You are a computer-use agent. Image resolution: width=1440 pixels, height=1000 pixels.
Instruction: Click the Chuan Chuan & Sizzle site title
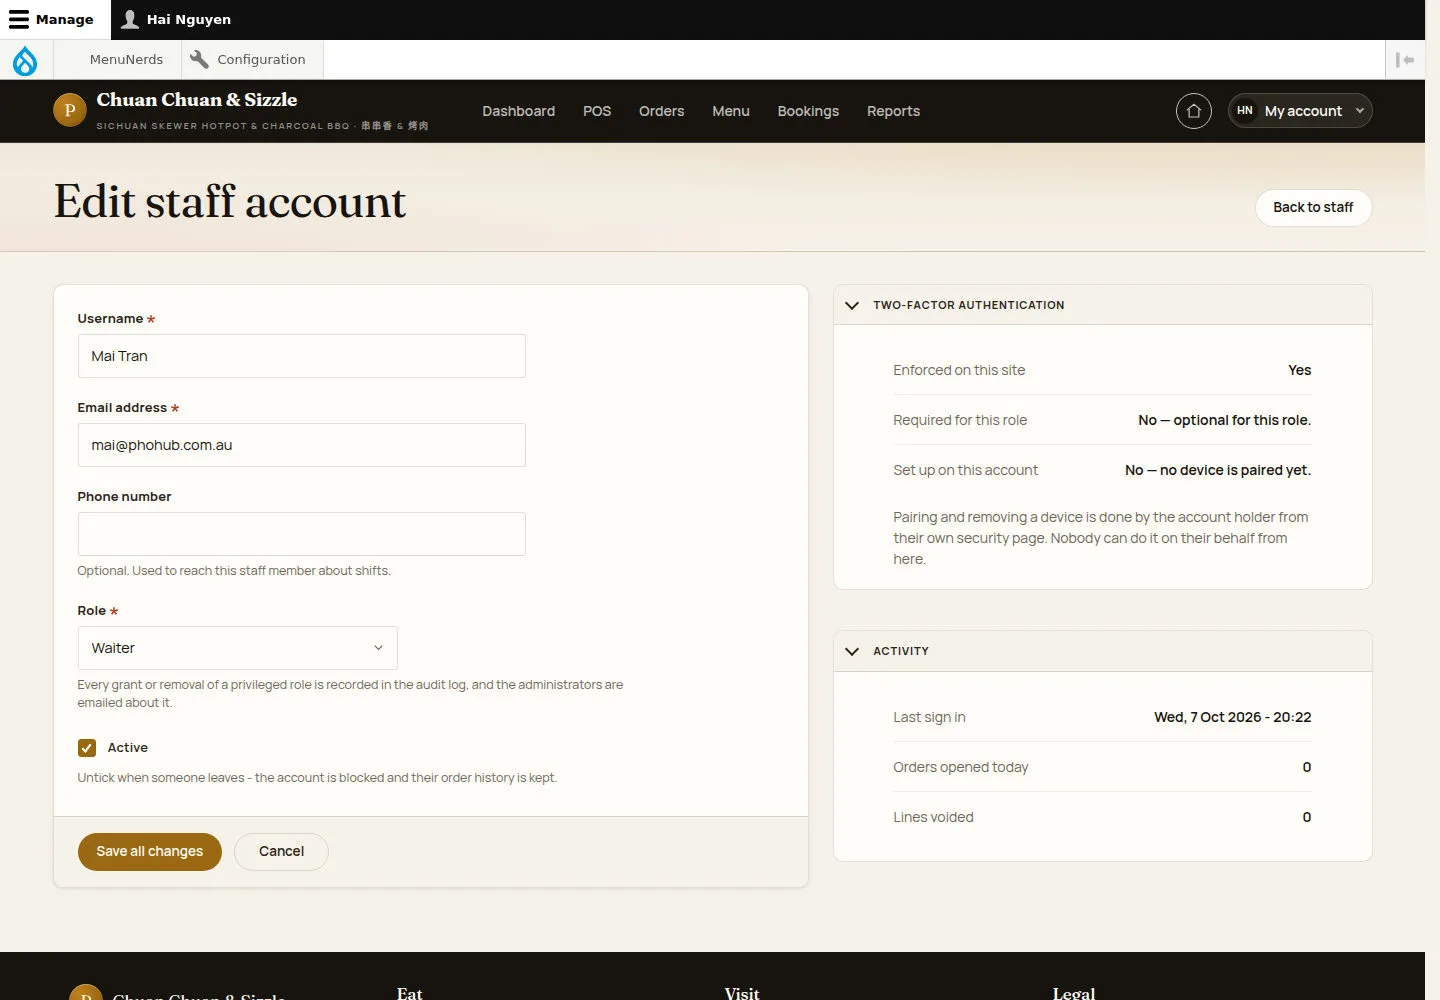pyautogui.click(x=197, y=100)
